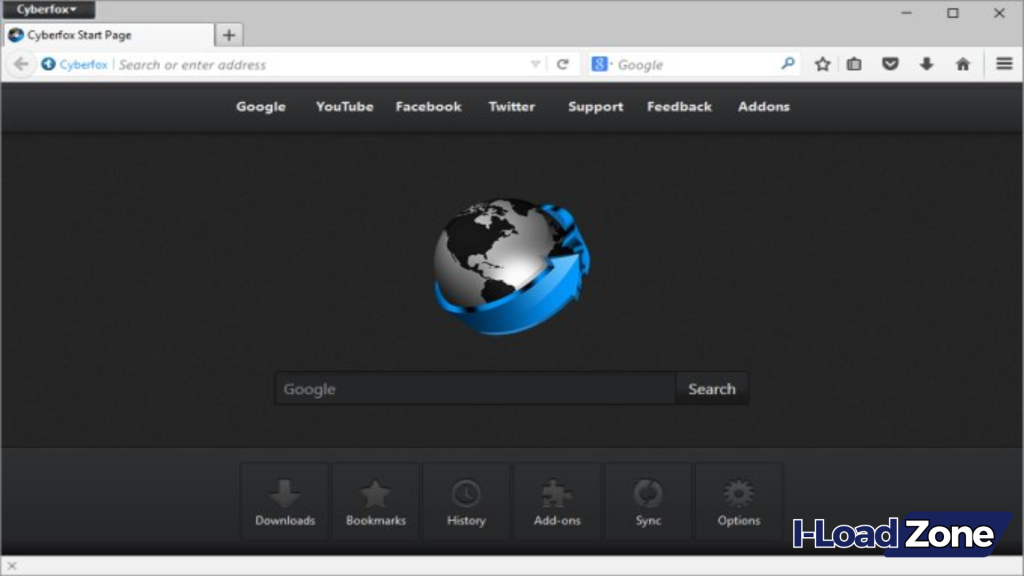View browsing History using the clock tile

(x=466, y=500)
